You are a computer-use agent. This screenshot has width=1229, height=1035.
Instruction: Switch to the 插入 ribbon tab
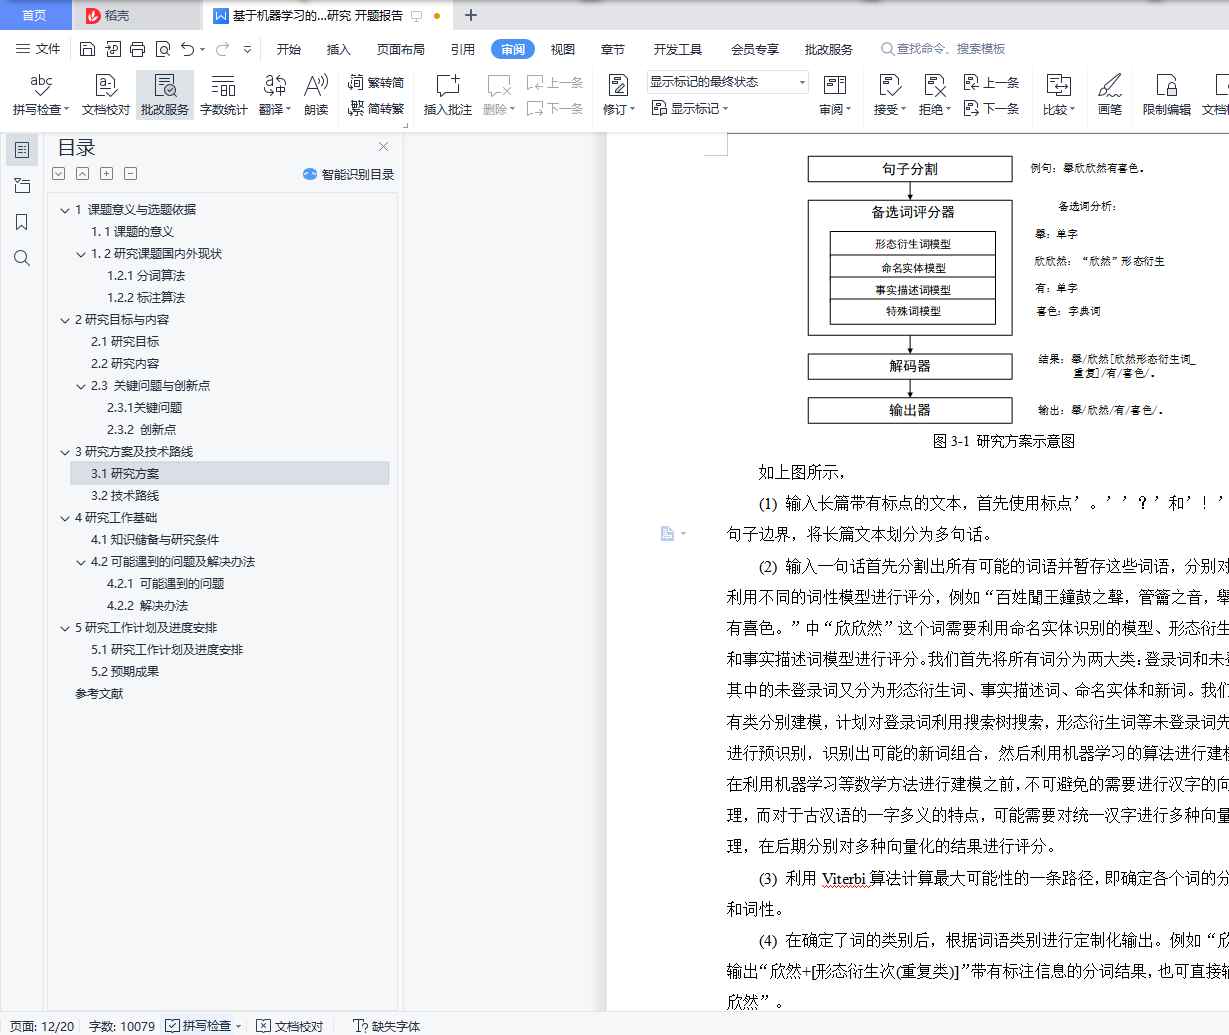(x=339, y=49)
